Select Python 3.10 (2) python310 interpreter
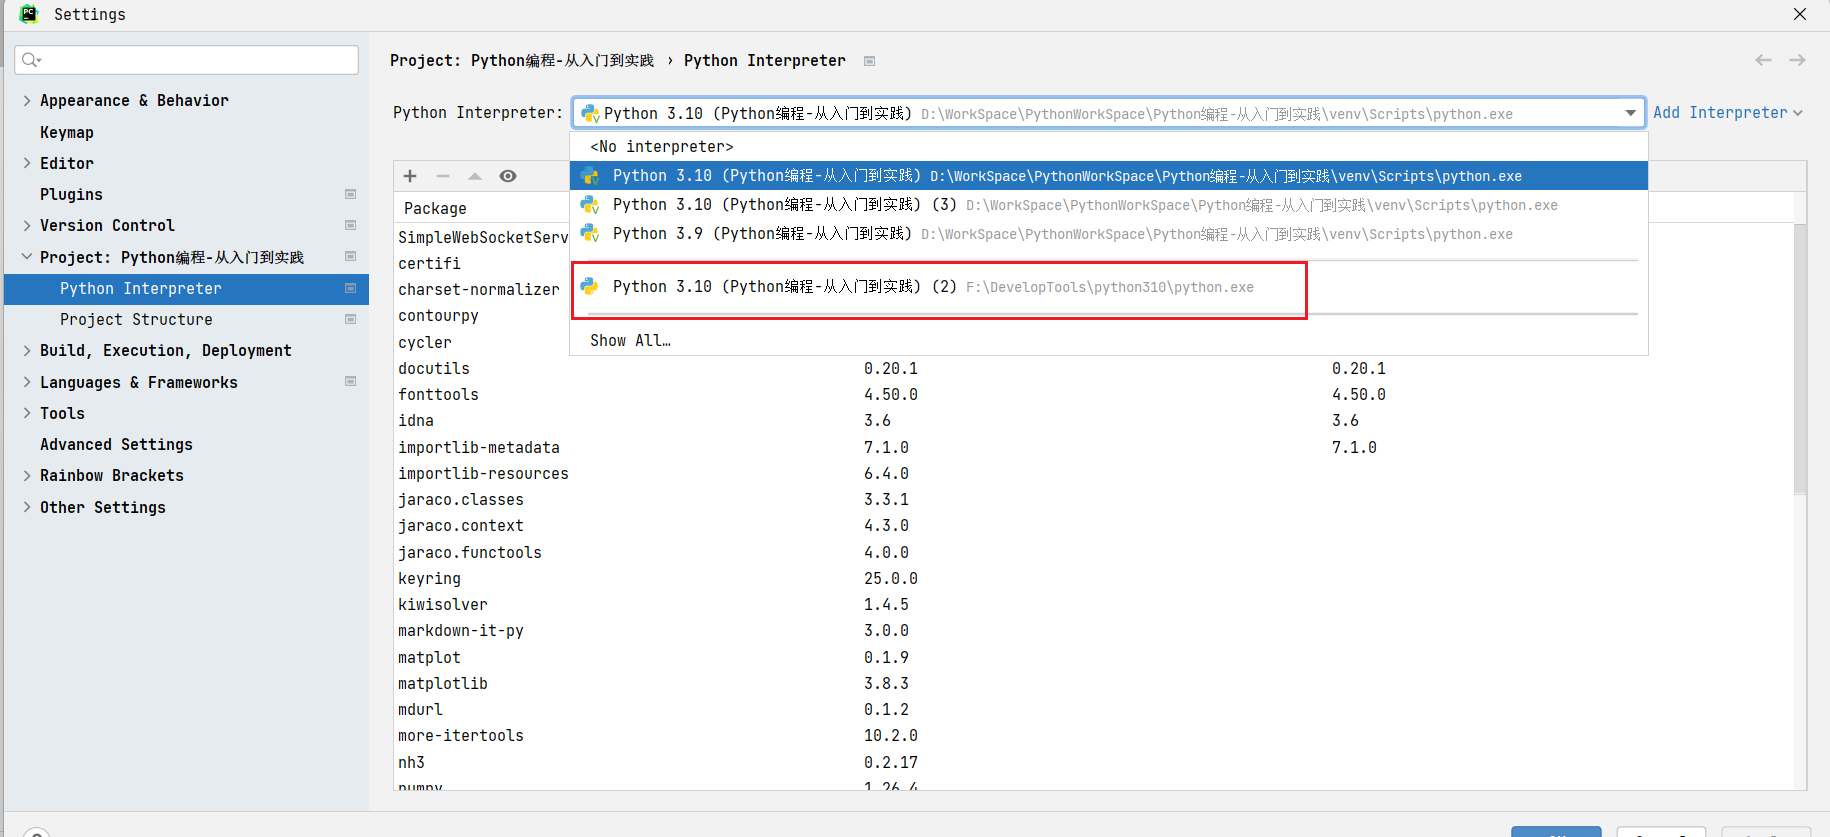The image size is (1830, 837). tap(1108, 287)
